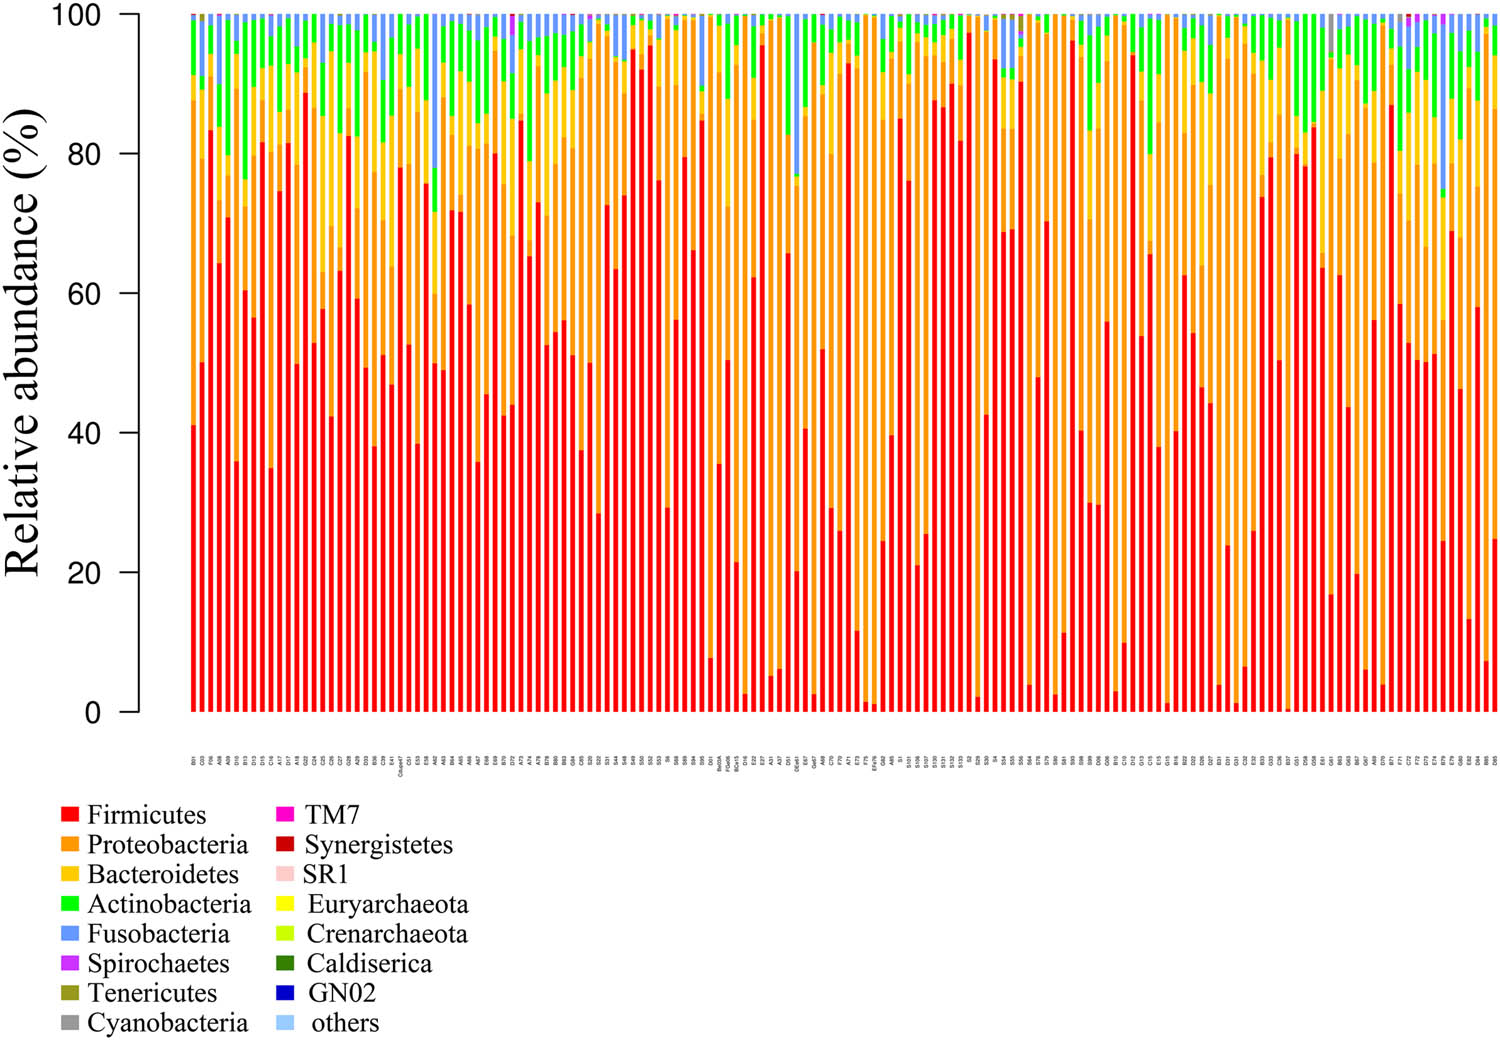This screenshot has width=1500, height=1040.
Task: Click the 20 tick label on y-axis
Action: click(x=84, y=573)
